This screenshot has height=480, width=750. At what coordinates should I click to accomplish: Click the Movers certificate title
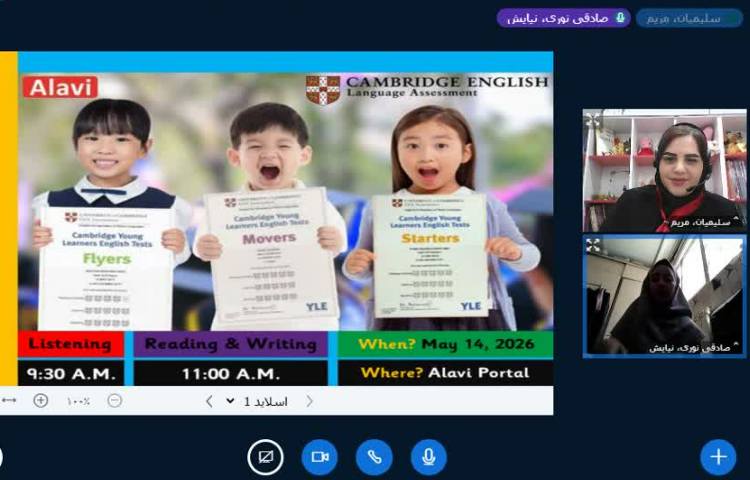[x=269, y=238]
